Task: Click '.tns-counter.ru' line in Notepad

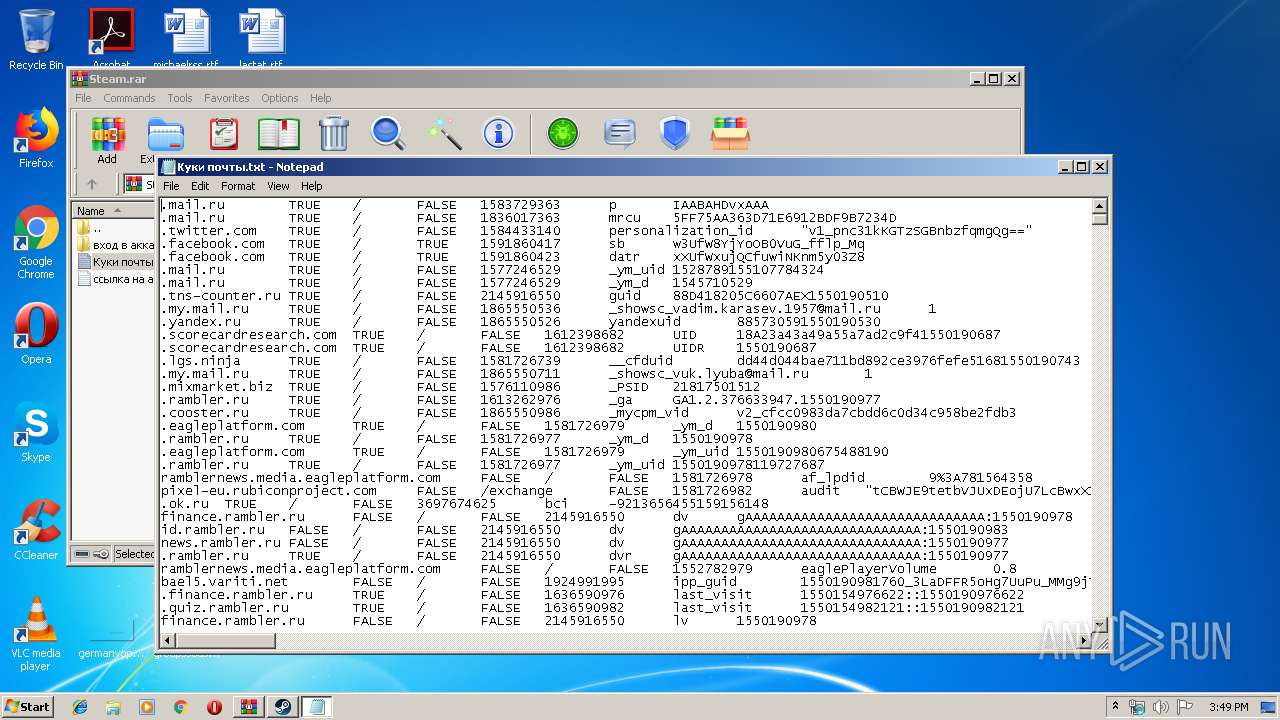Action: (524, 296)
